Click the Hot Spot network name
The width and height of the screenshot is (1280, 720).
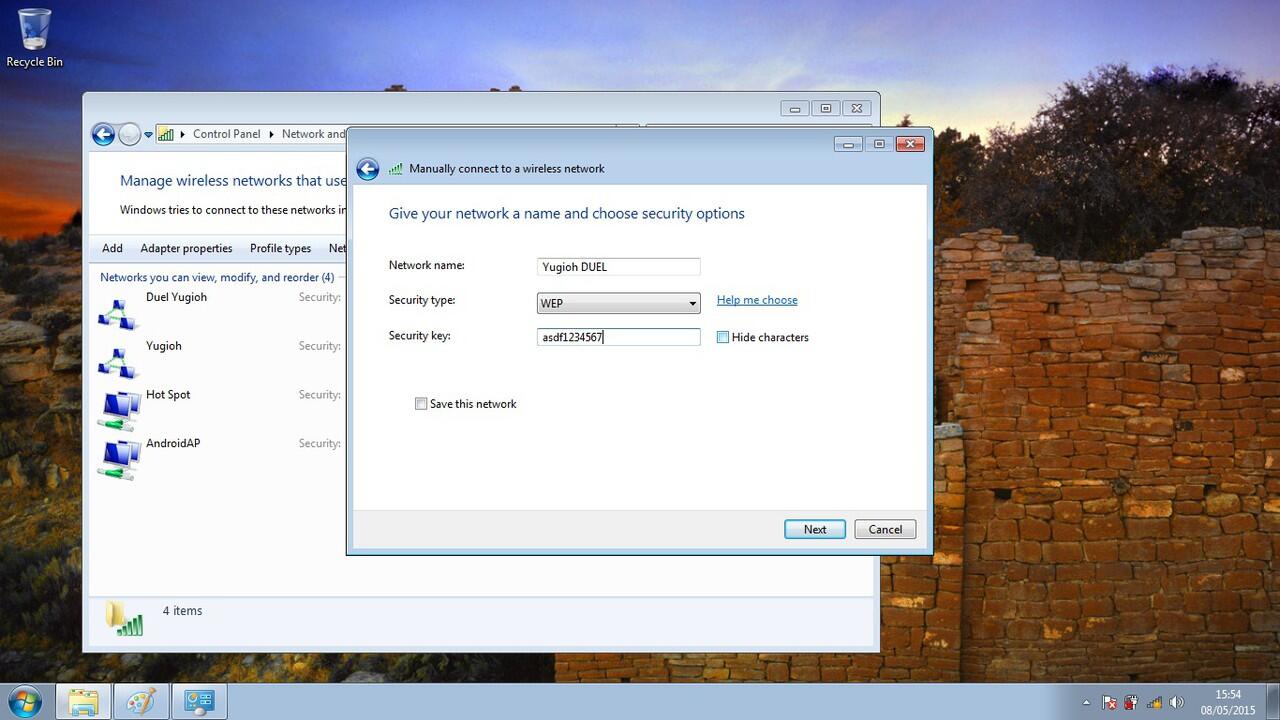pos(168,395)
